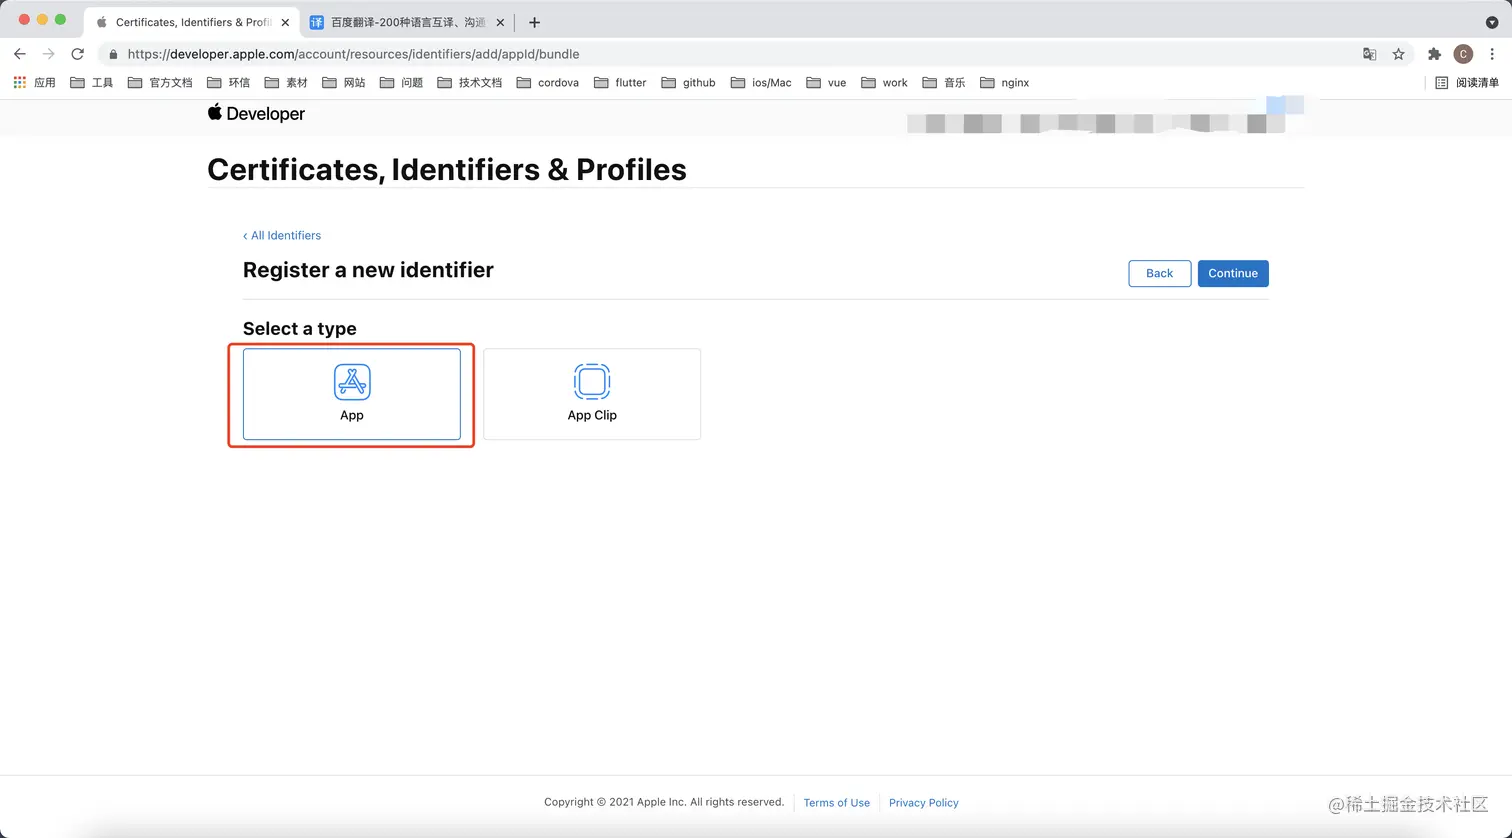Screen dimensions: 1512x838
Task: Open the nginx bookmarks folder
Action: (x=1005, y=83)
